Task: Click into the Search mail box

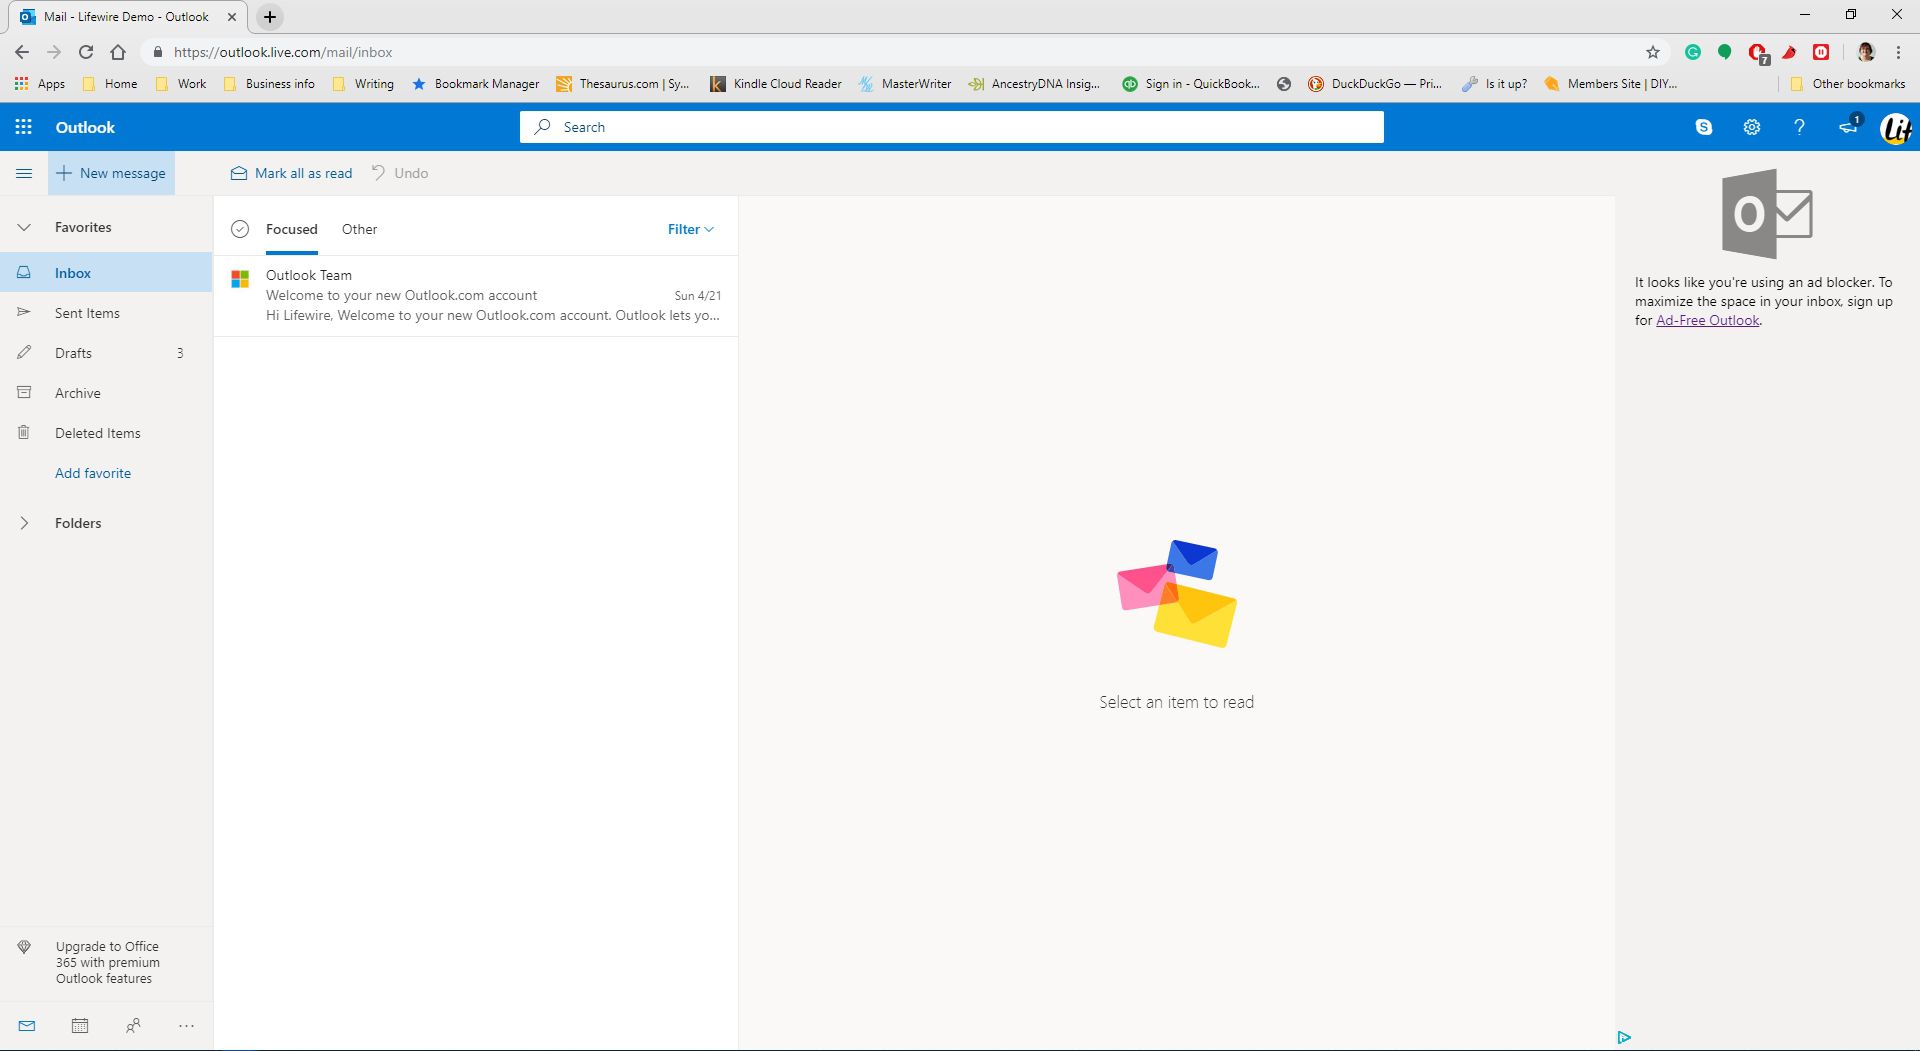Action: point(952,127)
